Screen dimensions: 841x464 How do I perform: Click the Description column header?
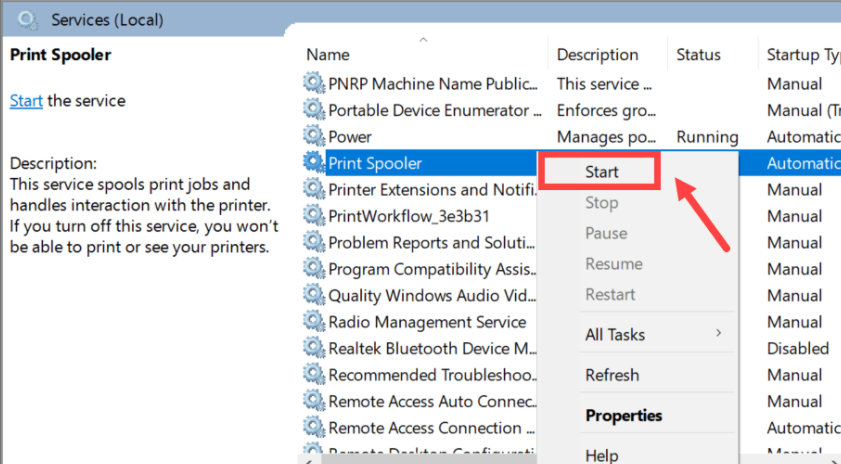pos(597,55)
